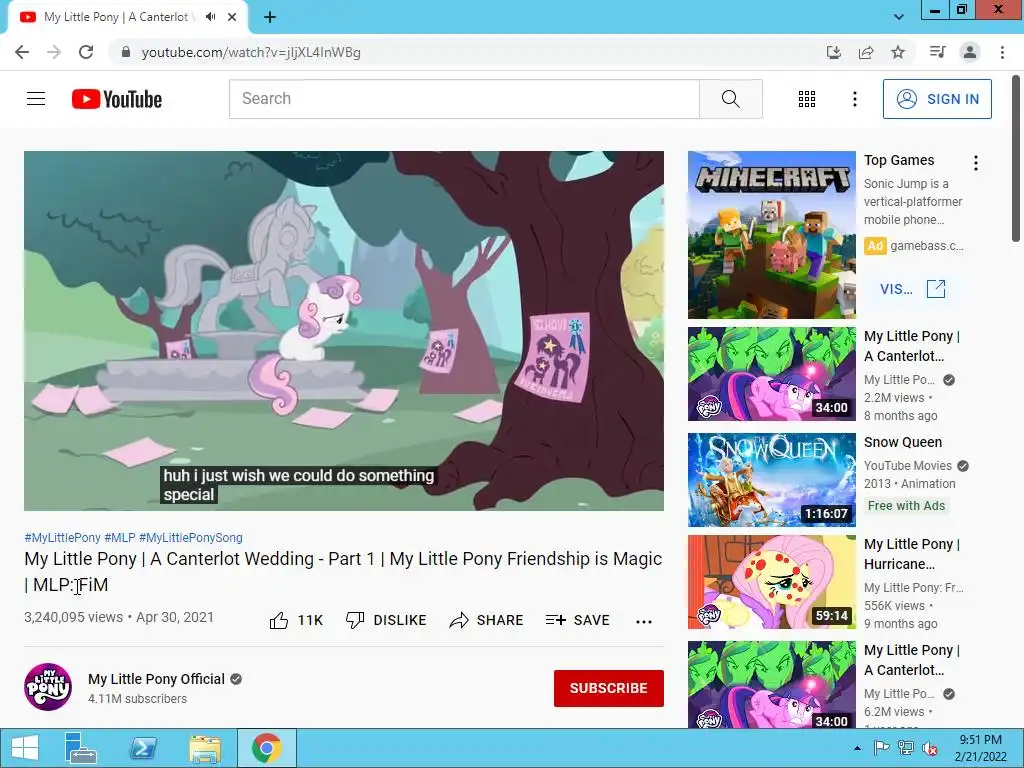Open Canterlot video with 6.2M views
This screenshot has width=1024, height=768.
pos(771,684)
